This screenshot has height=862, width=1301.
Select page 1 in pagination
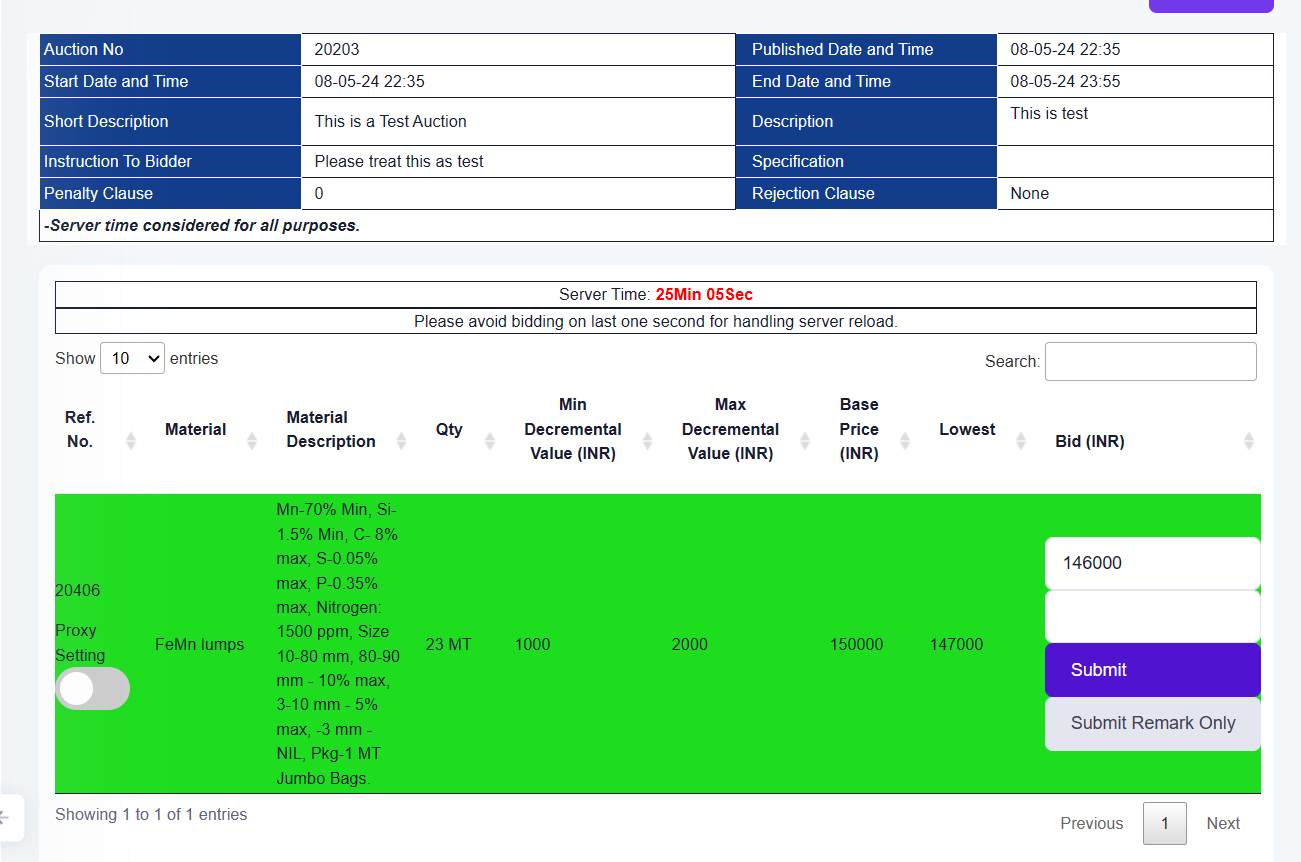click(1164, 823)
